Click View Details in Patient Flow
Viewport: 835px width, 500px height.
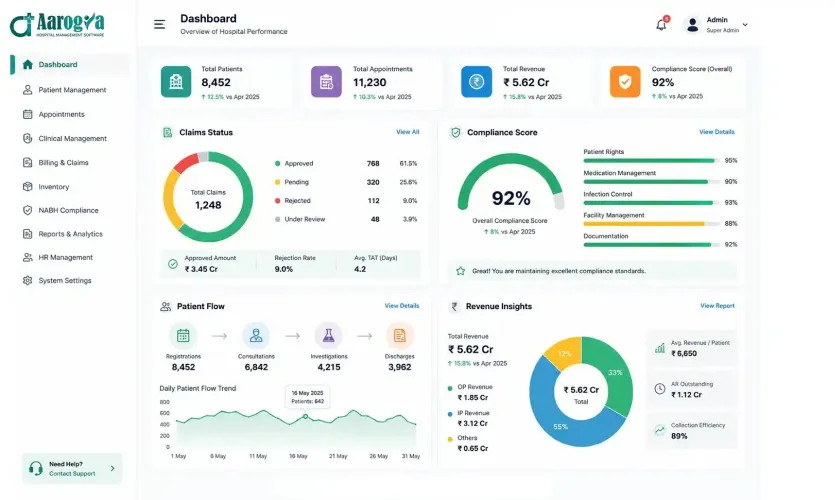[402, 306]
